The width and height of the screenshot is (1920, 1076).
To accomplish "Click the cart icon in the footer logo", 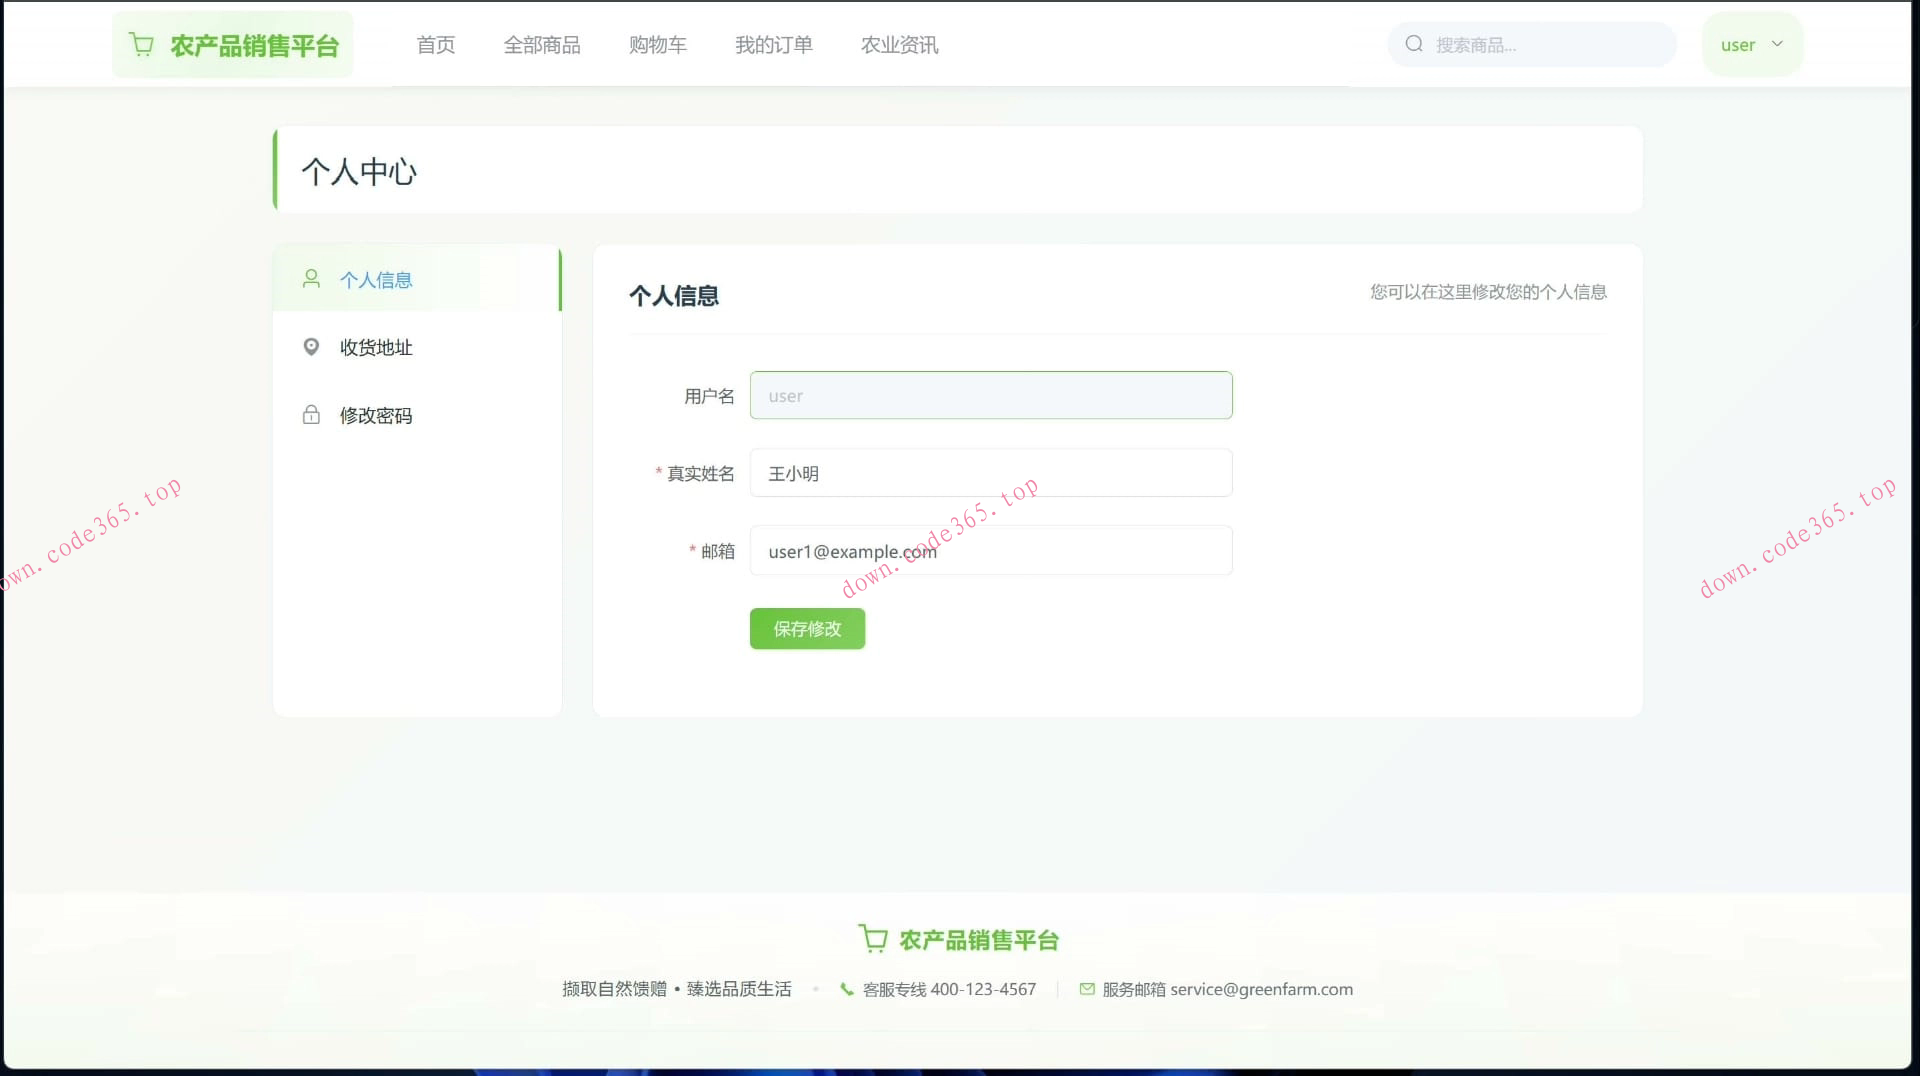I will click(x=873, y=938).
